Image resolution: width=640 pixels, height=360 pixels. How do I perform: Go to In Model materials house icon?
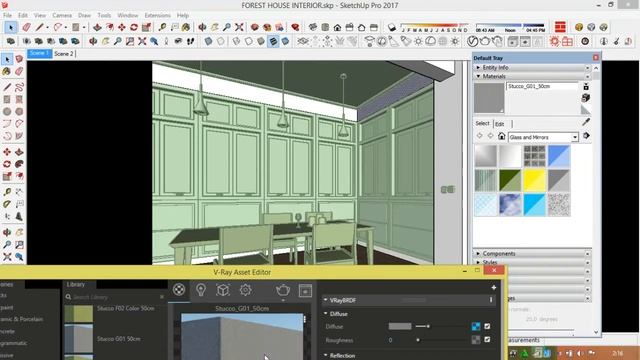pyautogui.click(x=502, y=137)
